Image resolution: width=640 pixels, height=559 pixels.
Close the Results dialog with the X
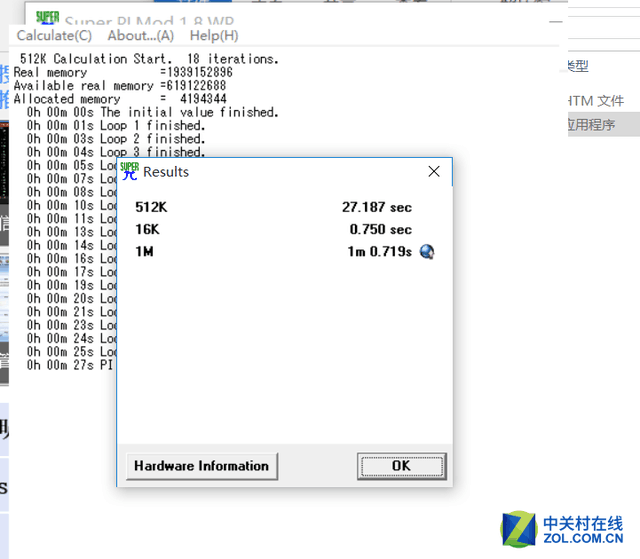pyautogui.click(x=434, y=172)
